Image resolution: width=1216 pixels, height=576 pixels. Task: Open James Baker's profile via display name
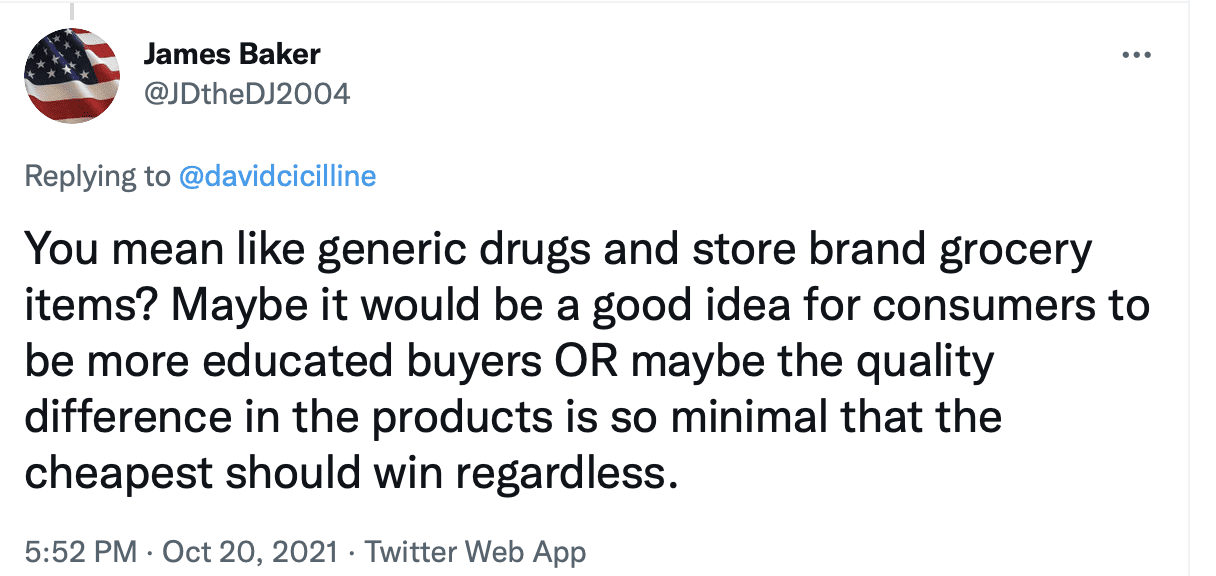click(x=231, y=54)
